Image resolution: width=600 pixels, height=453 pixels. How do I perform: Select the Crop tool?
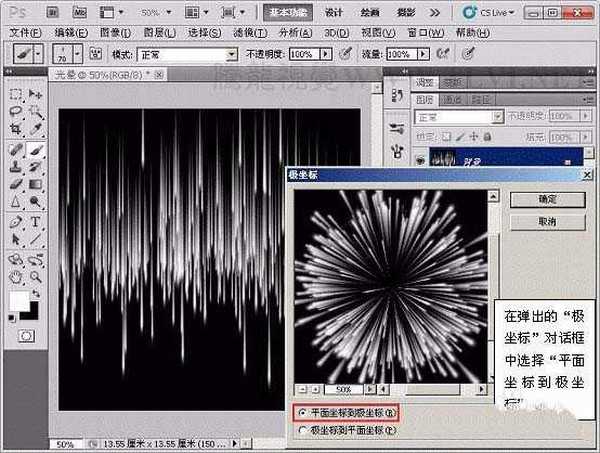pos(16,129)
